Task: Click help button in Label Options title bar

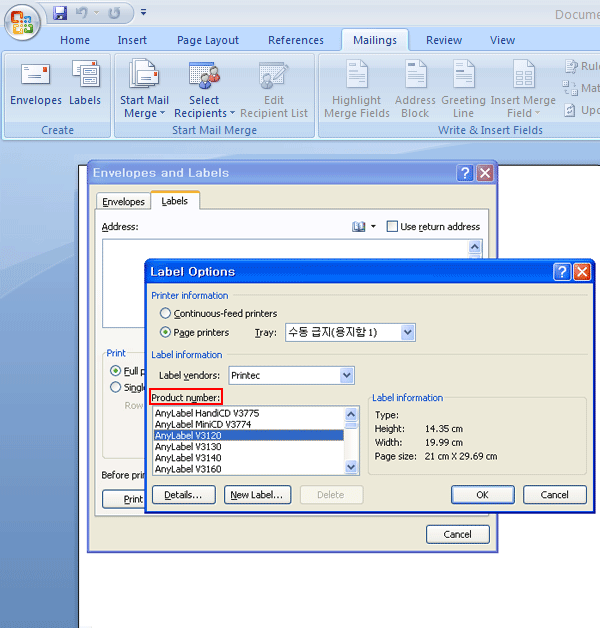Action: [562, 272]
